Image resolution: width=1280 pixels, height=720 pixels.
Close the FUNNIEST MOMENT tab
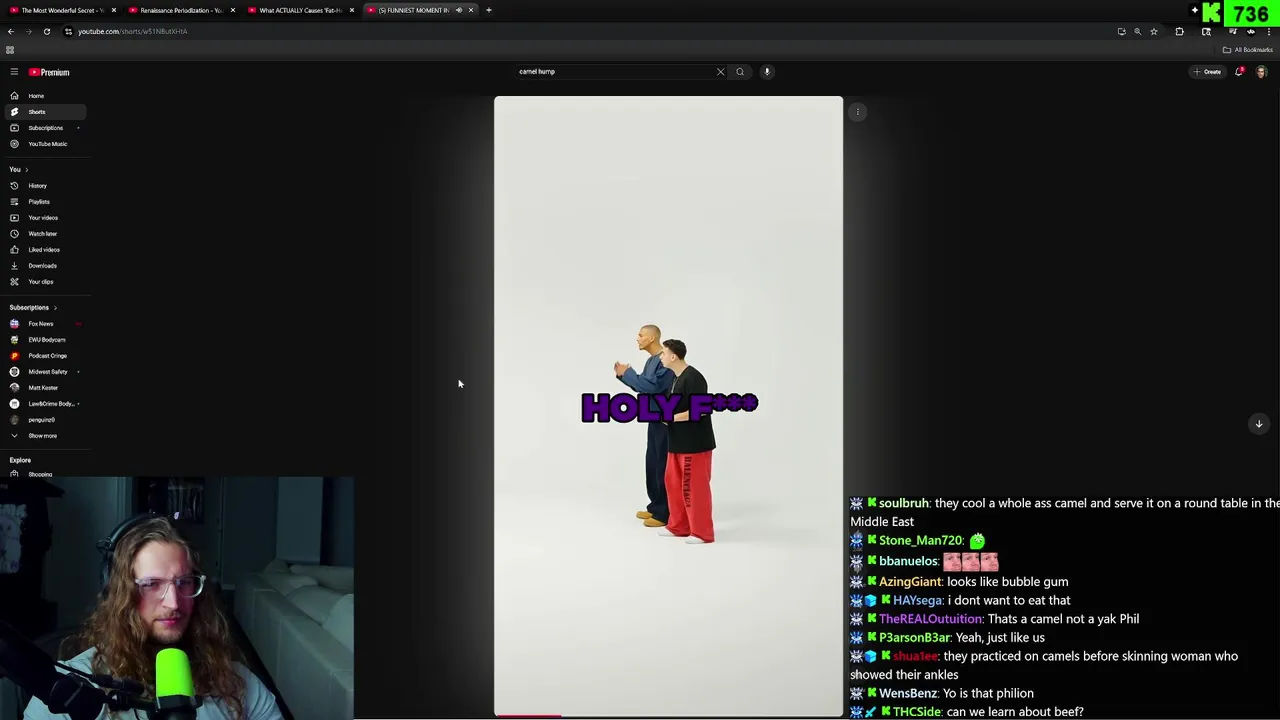(x=471, y=10)
